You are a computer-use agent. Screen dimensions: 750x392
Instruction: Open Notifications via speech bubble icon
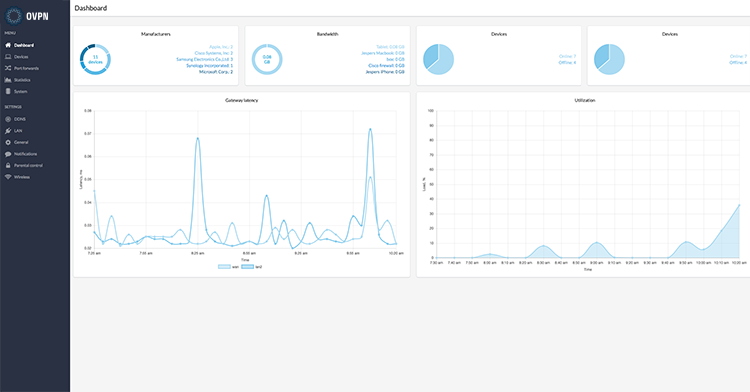[x=8, y=154]
